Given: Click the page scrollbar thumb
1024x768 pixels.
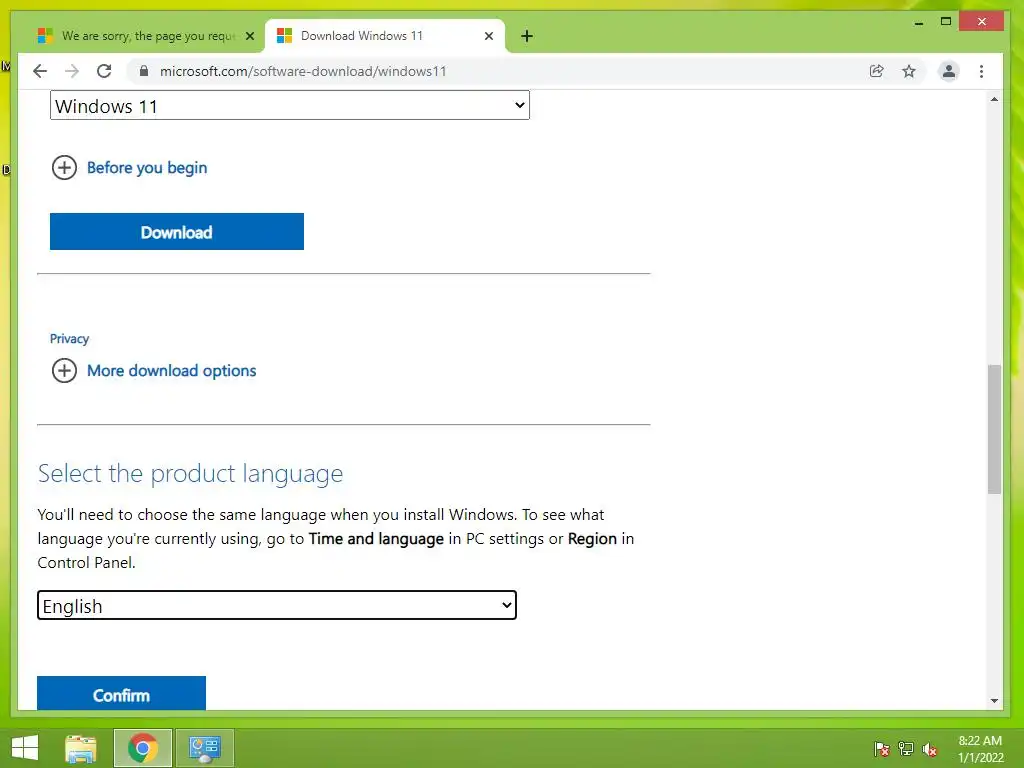Looking at the screenshot, I should point(994,429).
